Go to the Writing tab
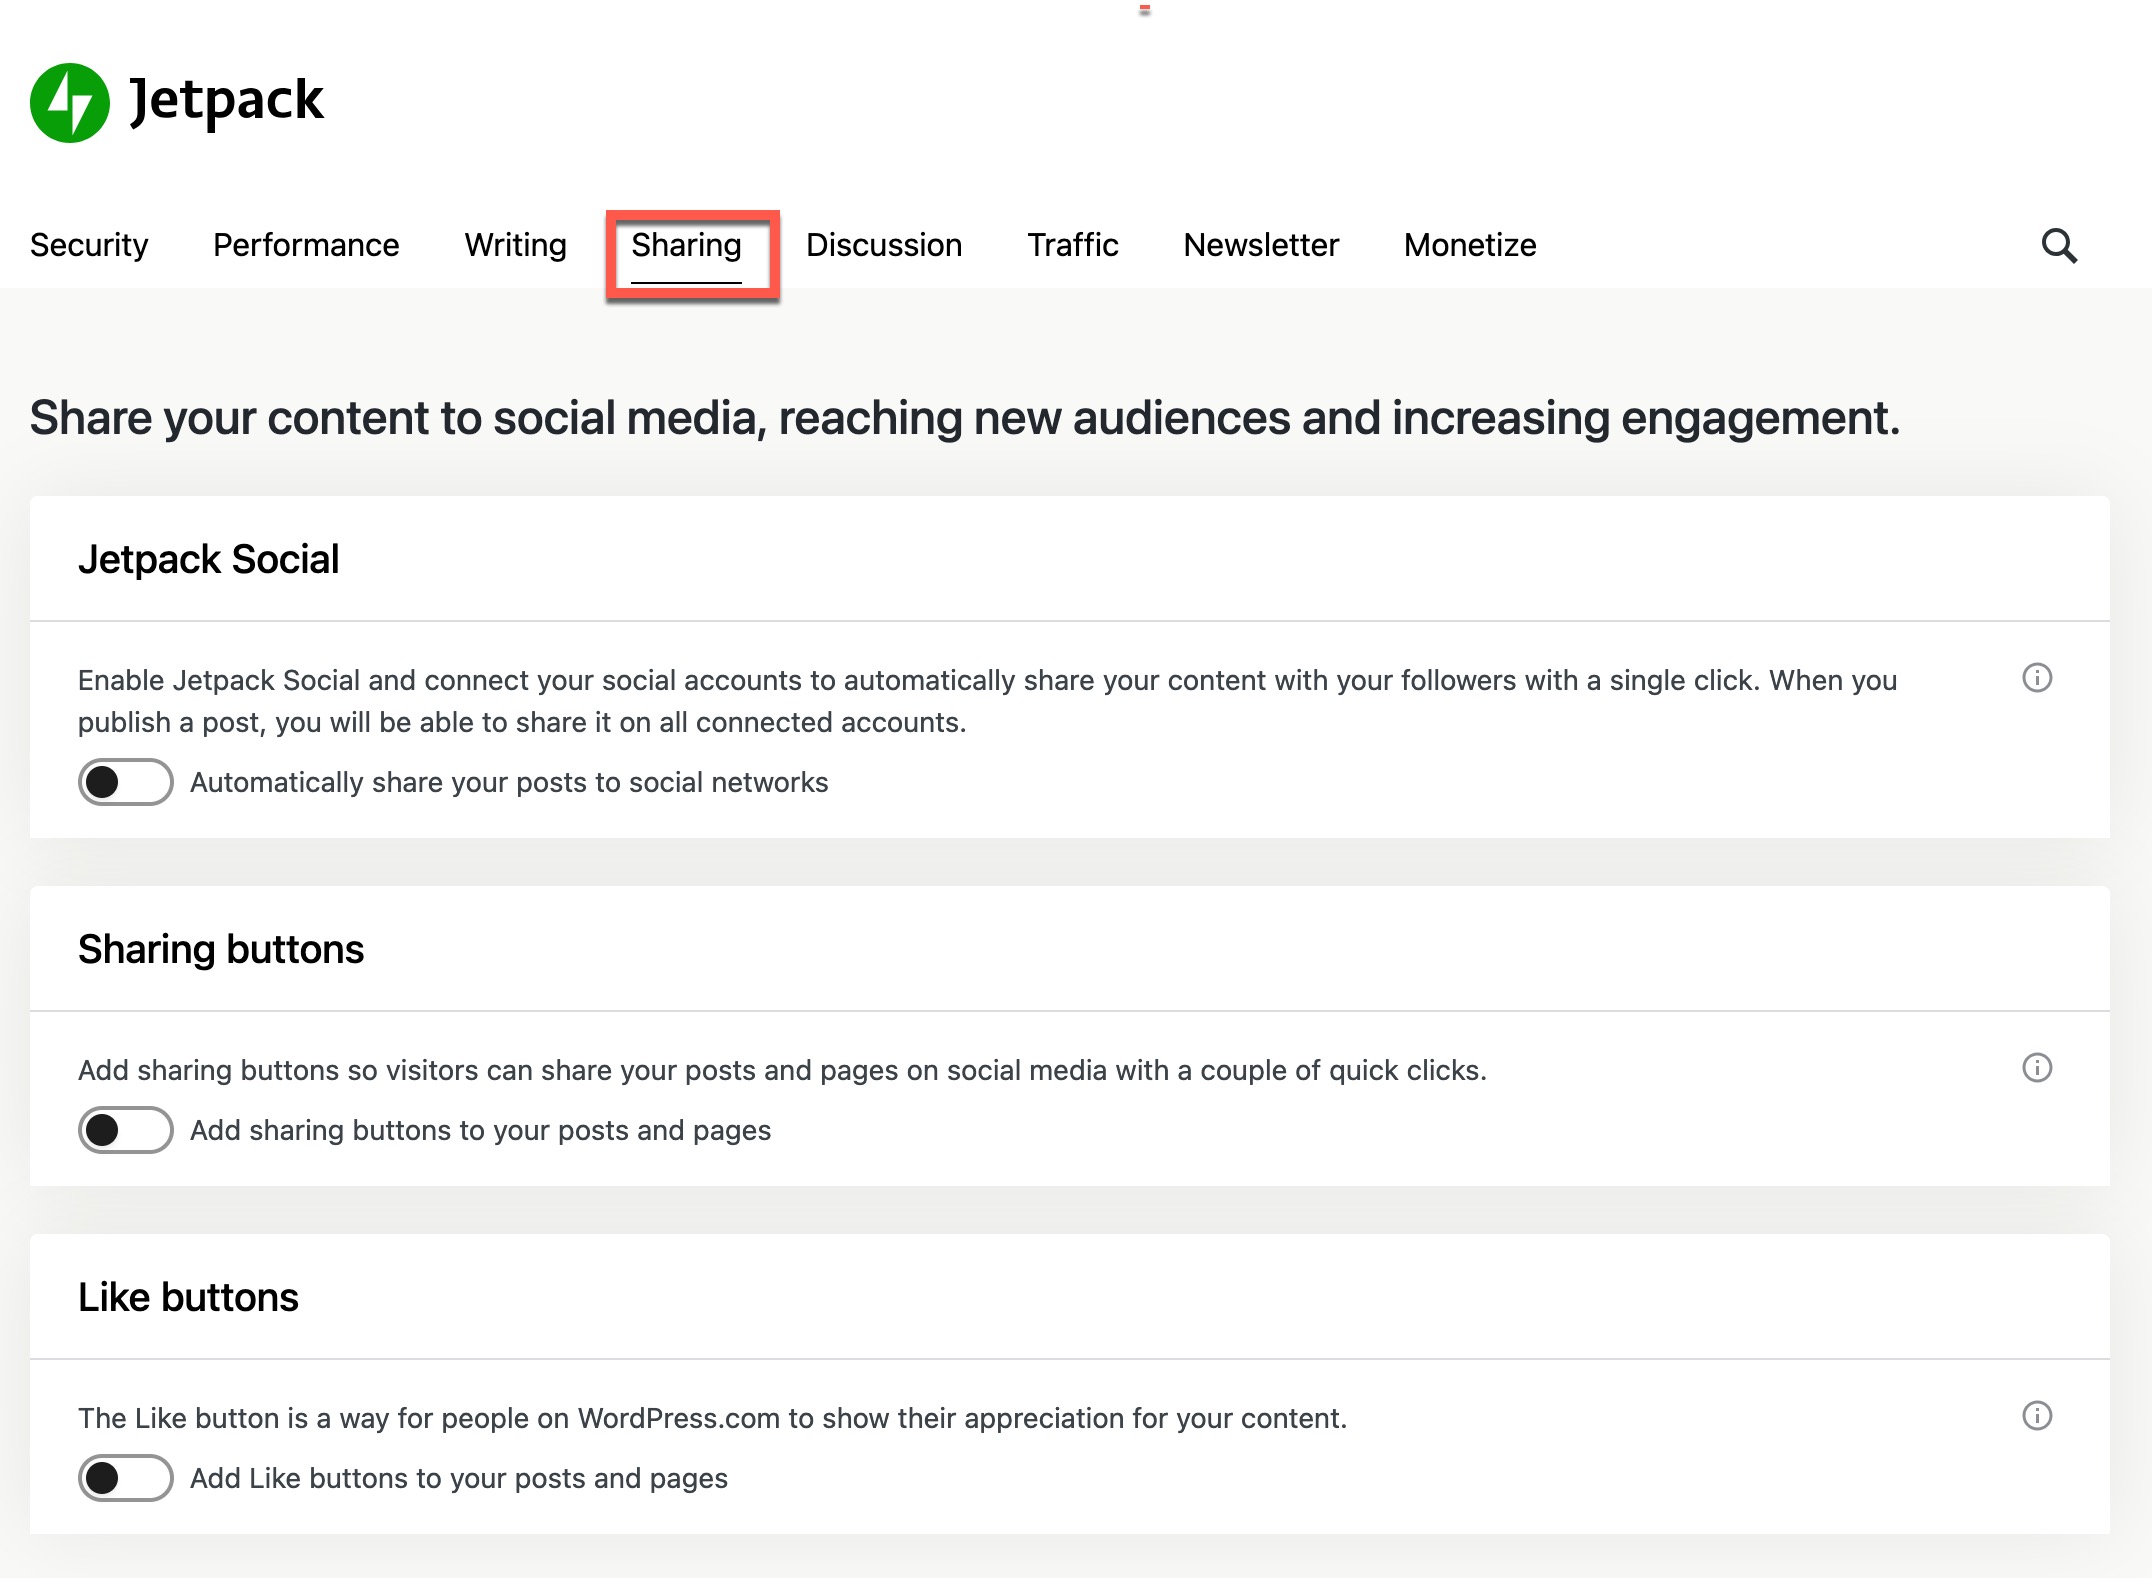 tap(516, 245)
